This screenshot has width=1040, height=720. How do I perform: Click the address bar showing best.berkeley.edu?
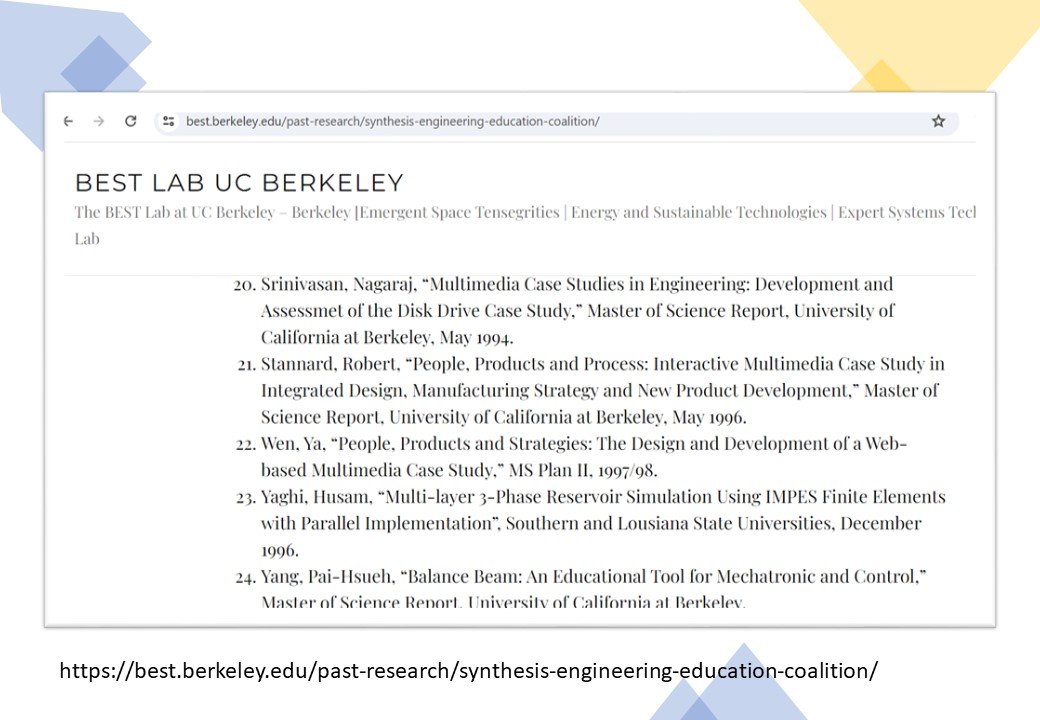point(392,122)
